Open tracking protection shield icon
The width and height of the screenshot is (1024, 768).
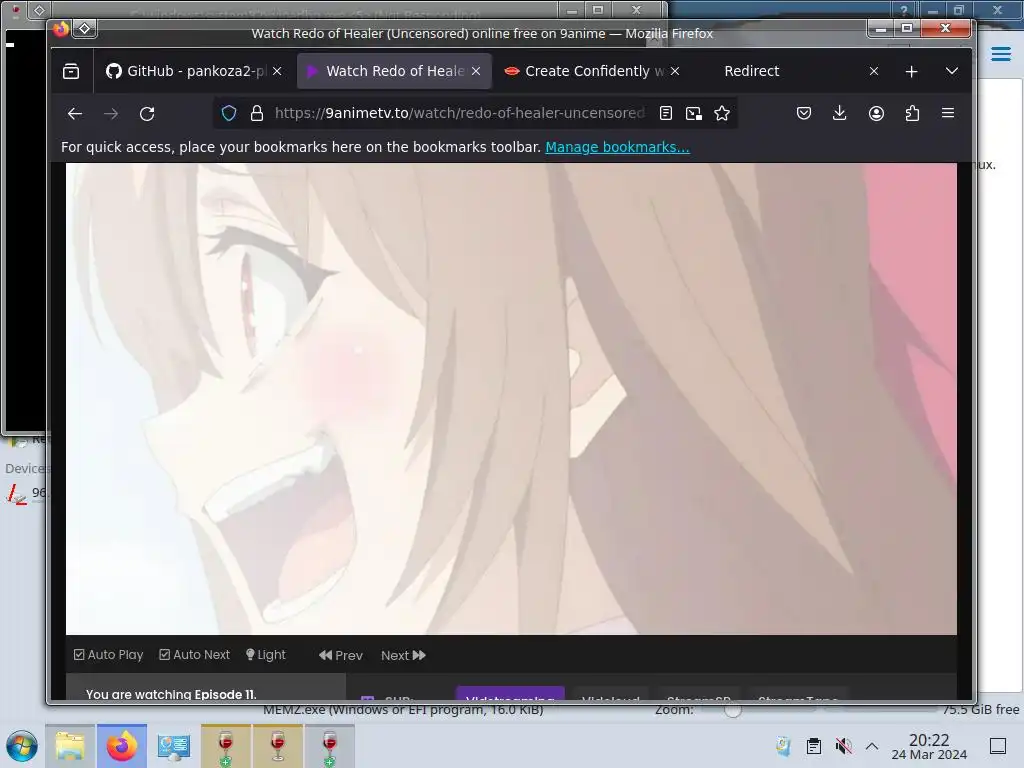[x=229, y=114]
